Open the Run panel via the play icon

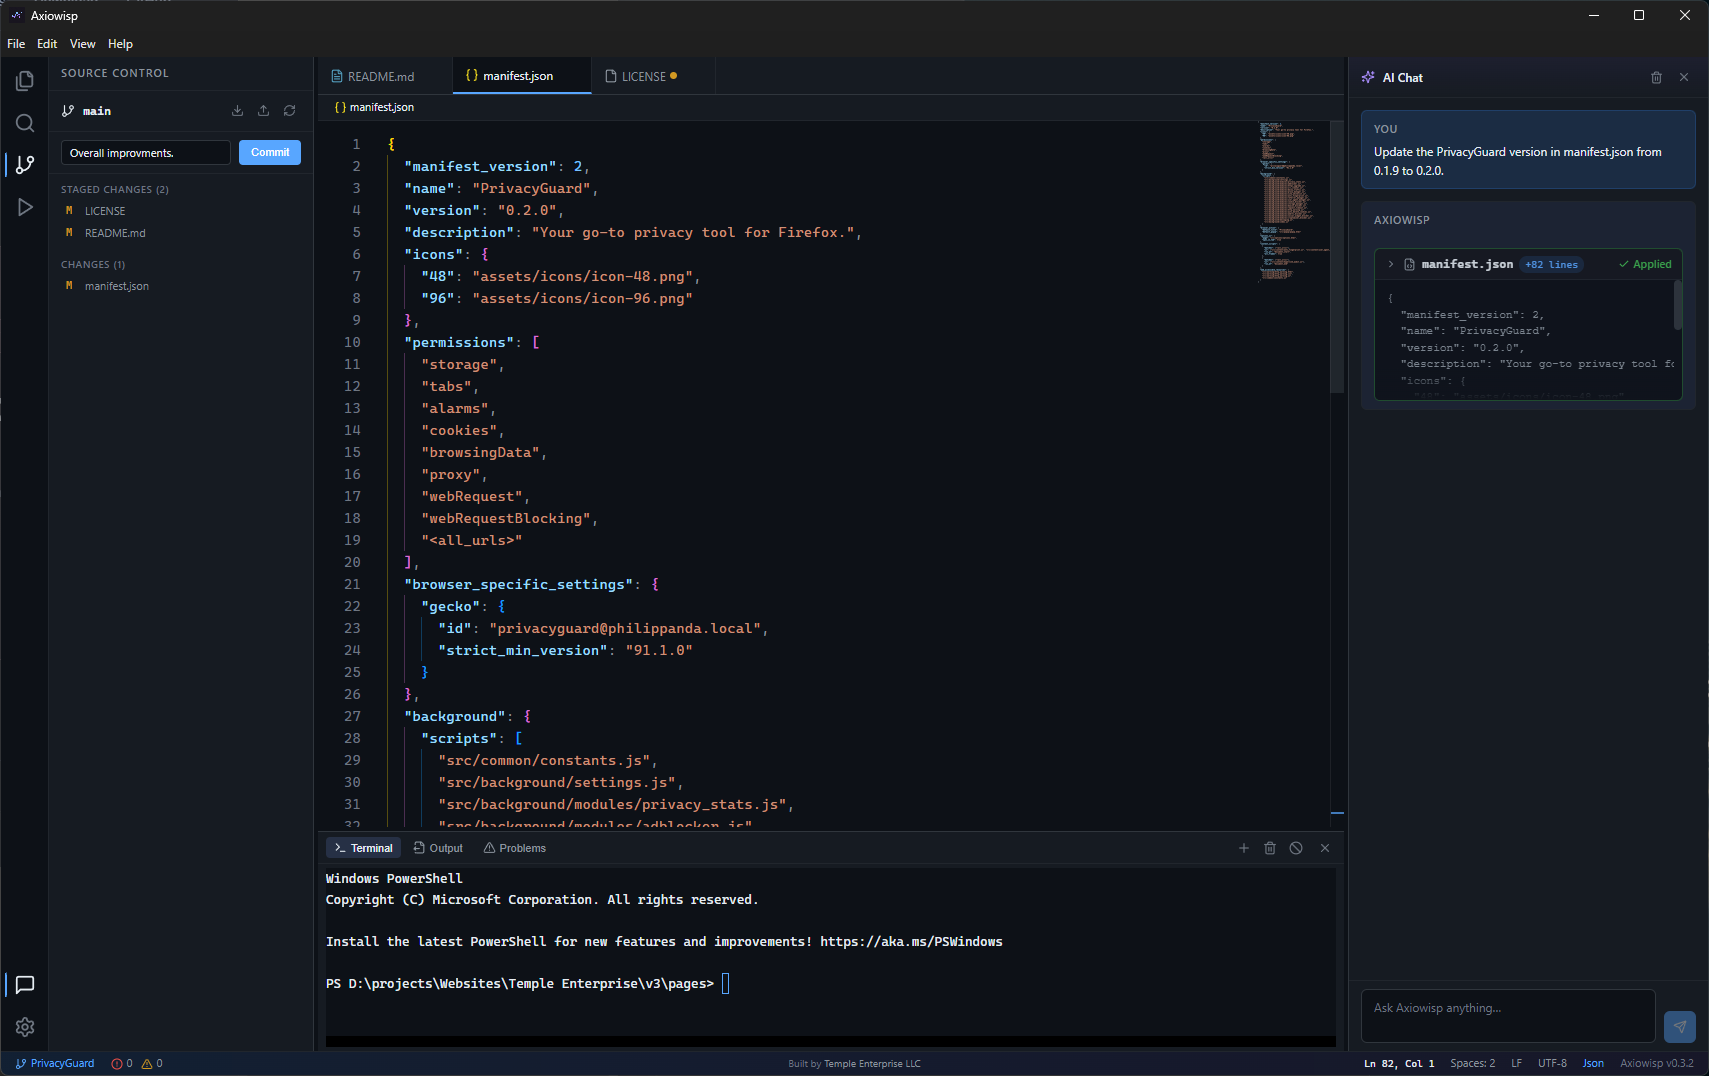[25, 207]
